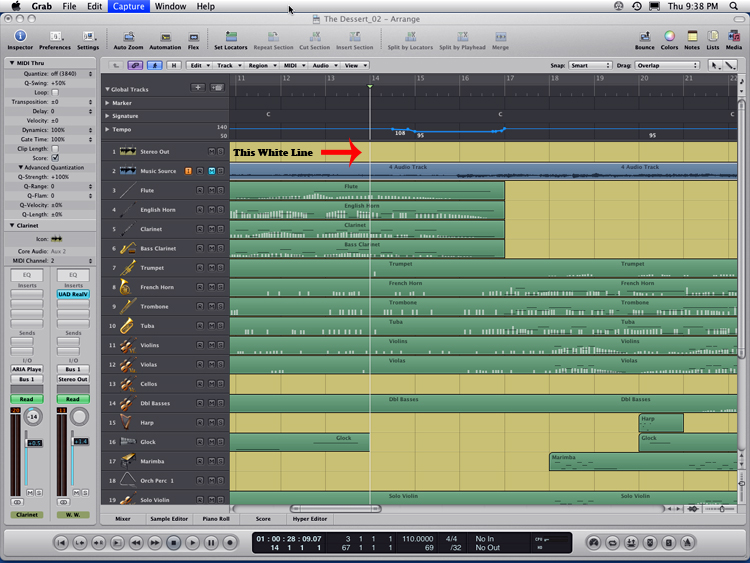
Task: Open the Hyper Editor tab
Action: [x=310, y=519]
